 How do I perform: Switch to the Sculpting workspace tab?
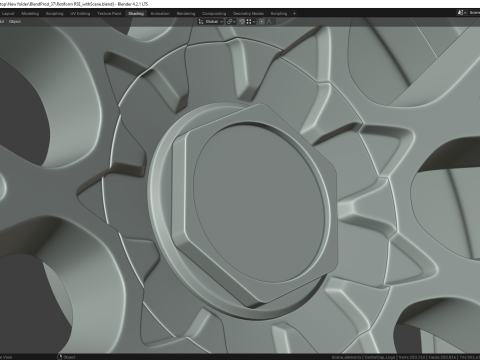[54, 14]
